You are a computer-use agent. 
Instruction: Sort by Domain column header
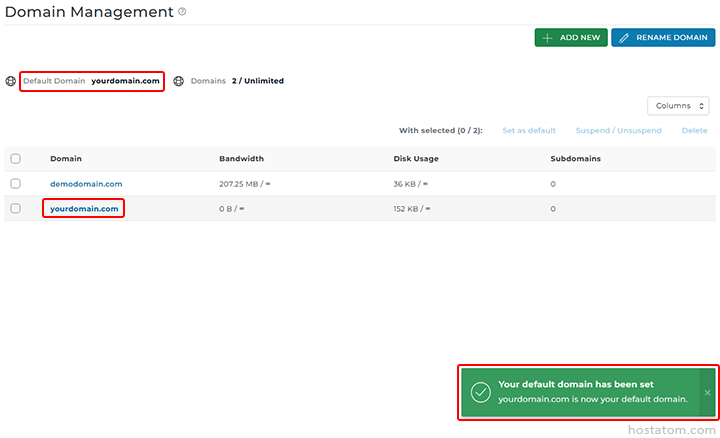pos(66,158)
